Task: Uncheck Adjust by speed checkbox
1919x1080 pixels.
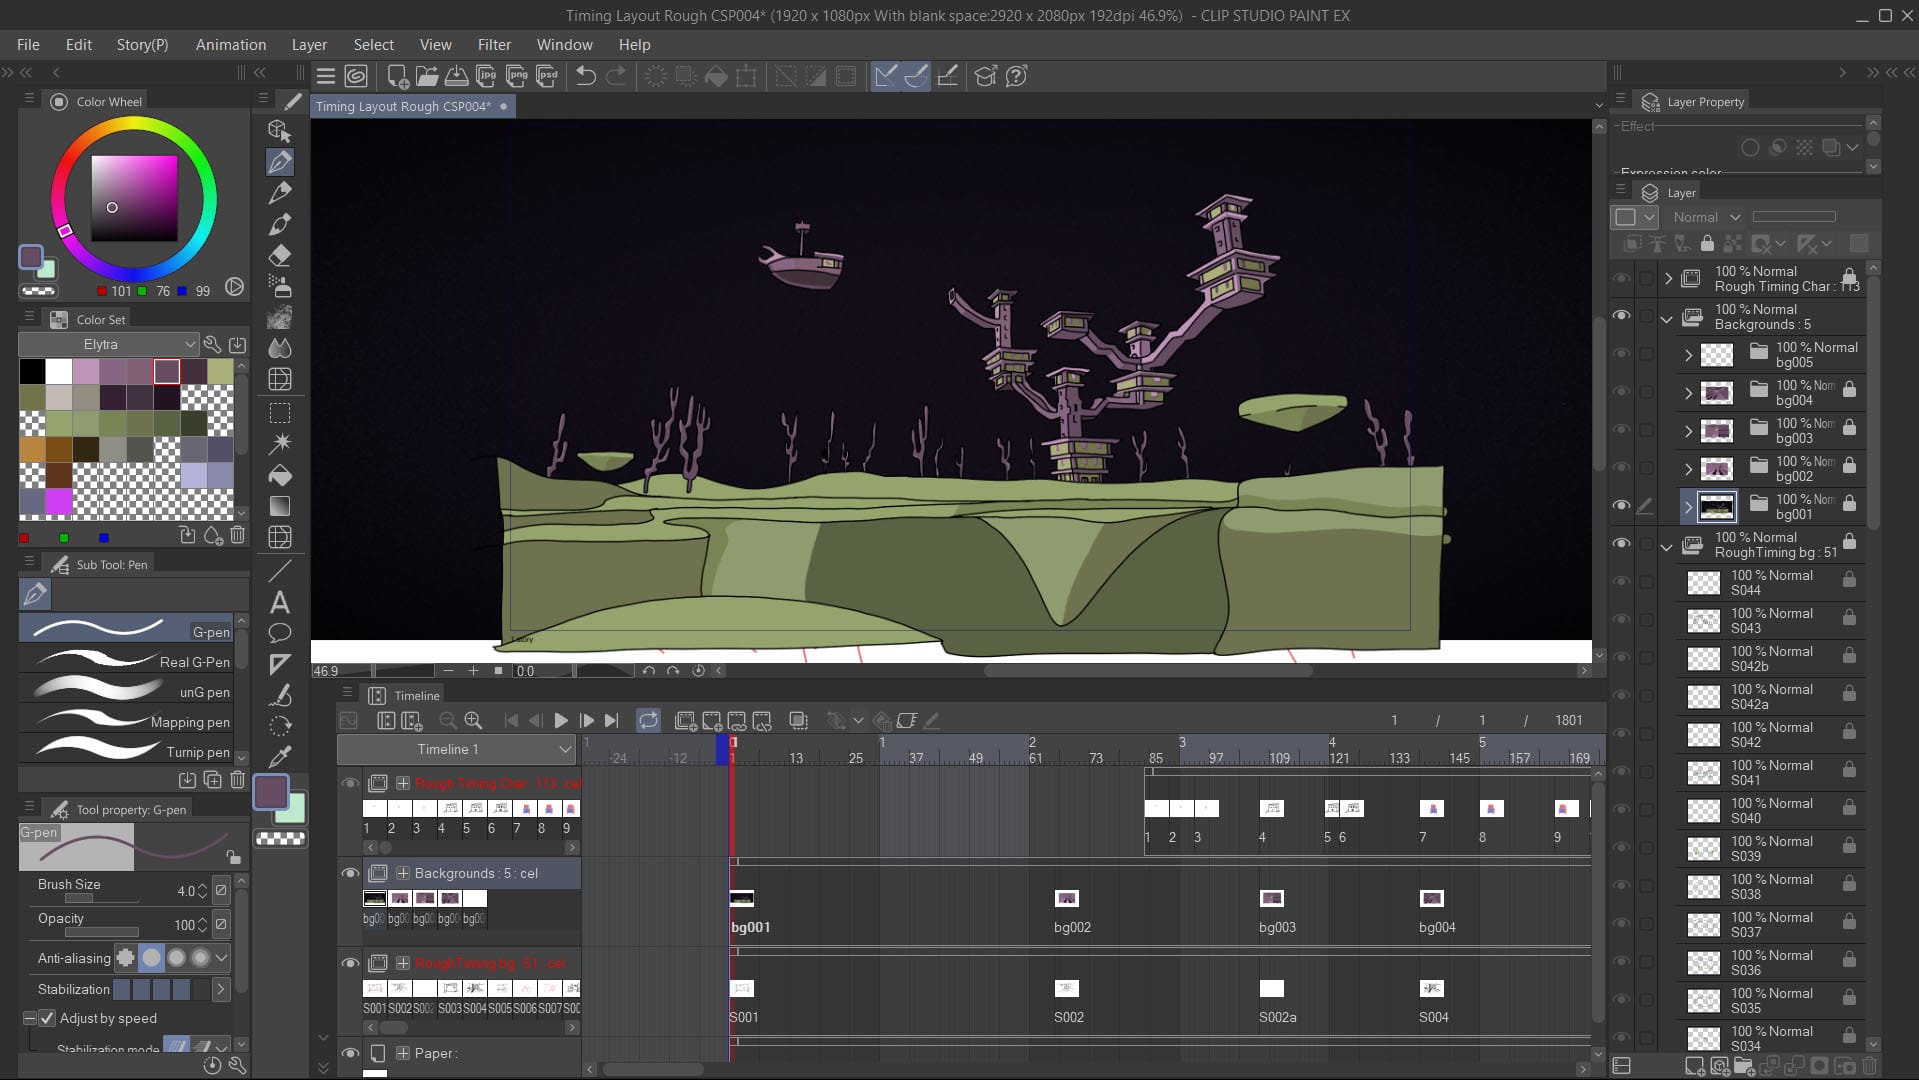Action: [x=47, y=1018]
